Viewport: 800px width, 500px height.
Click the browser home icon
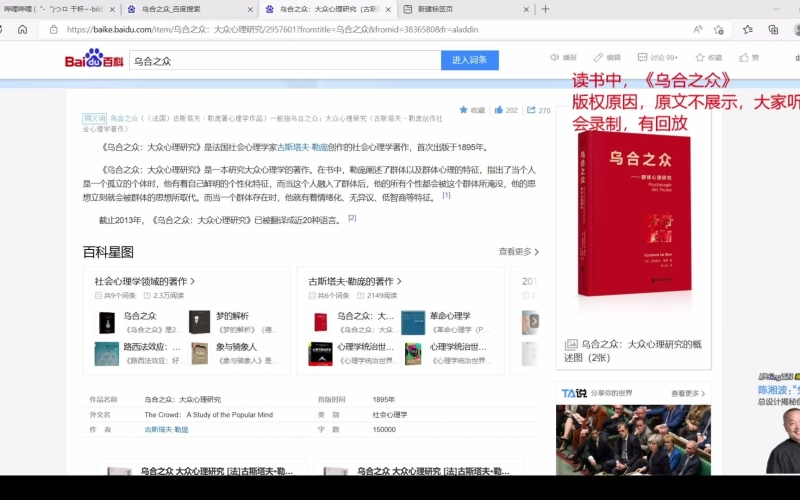22,30
